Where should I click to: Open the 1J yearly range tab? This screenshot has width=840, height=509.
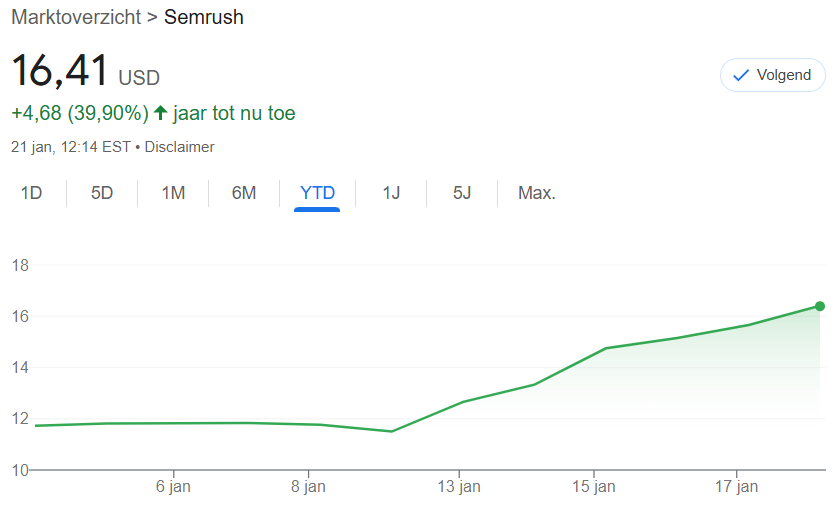[391, 193]
